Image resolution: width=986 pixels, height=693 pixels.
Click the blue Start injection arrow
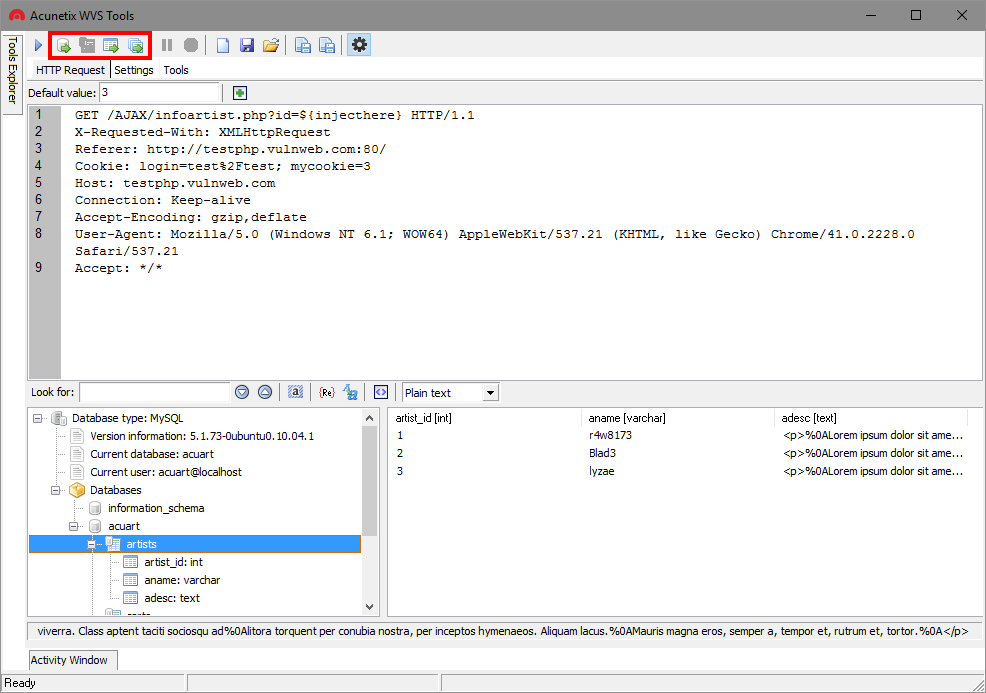[x=38, y=45]
